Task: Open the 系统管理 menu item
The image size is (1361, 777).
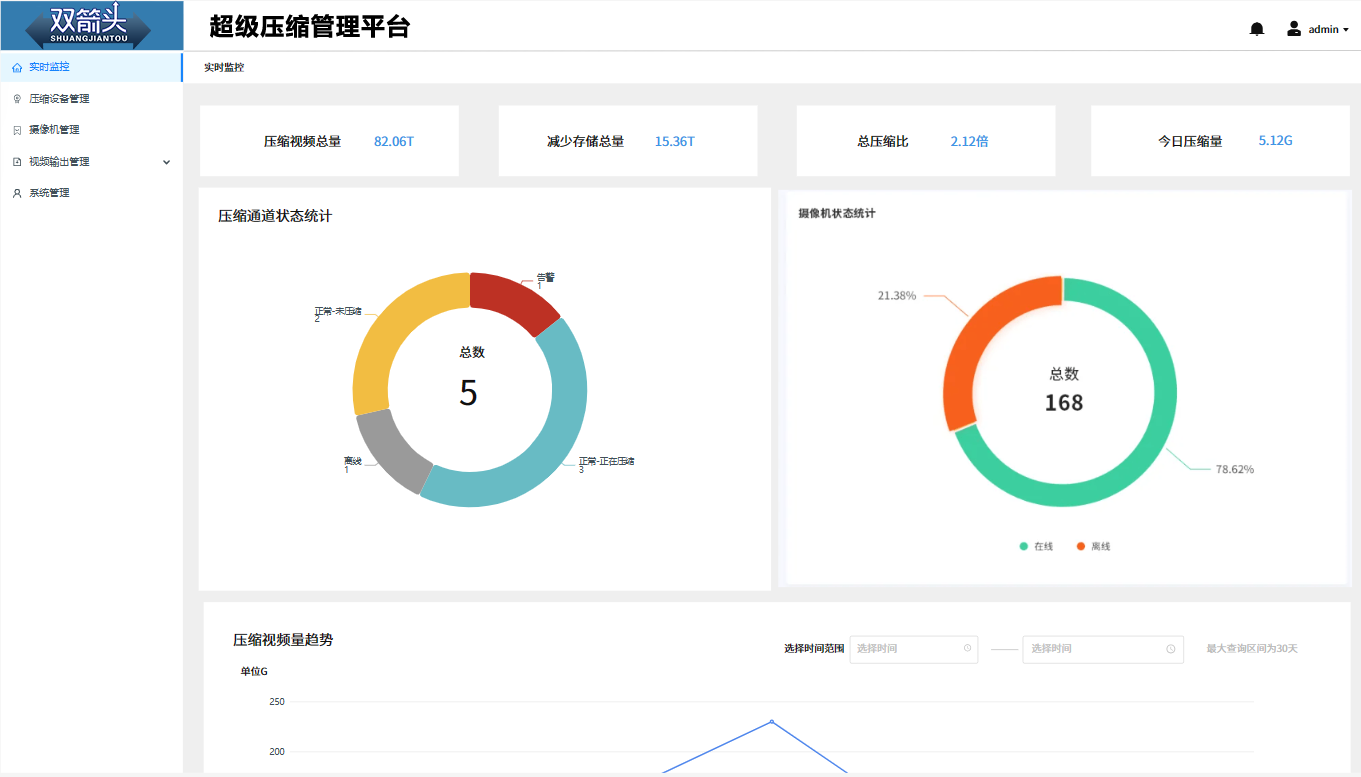Action: [91, 193]
